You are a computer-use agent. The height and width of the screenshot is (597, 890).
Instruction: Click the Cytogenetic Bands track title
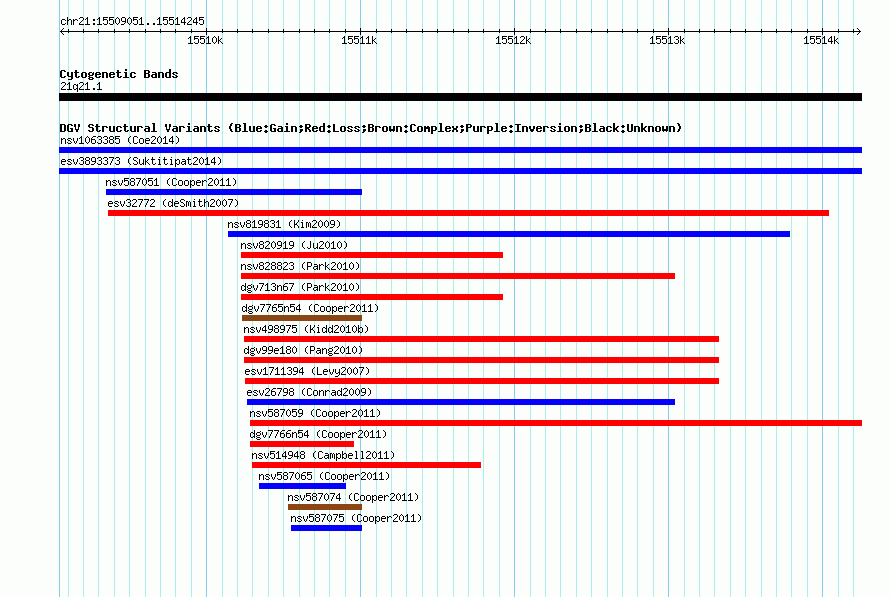(x=119, y=74)
